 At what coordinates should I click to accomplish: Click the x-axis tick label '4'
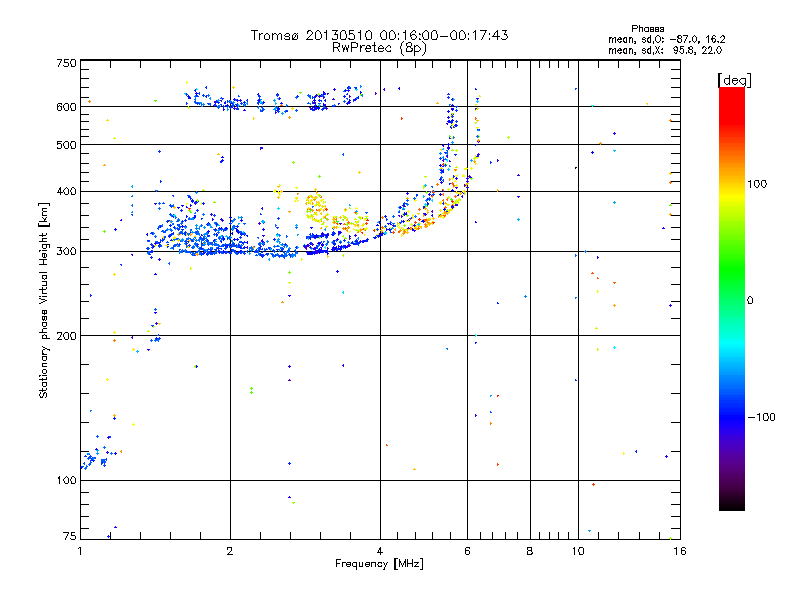pos(380,551)
